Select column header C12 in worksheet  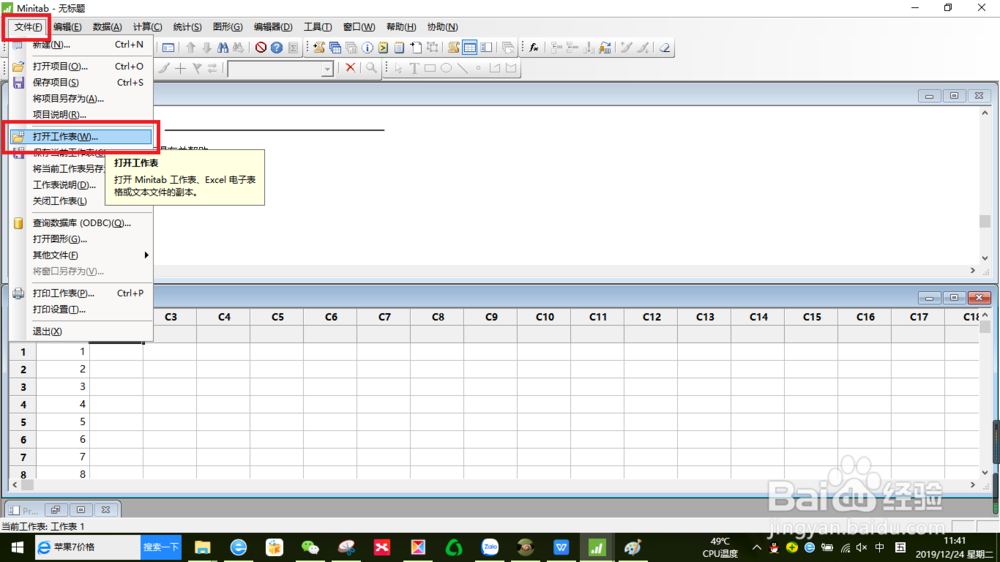coord(651,317)
